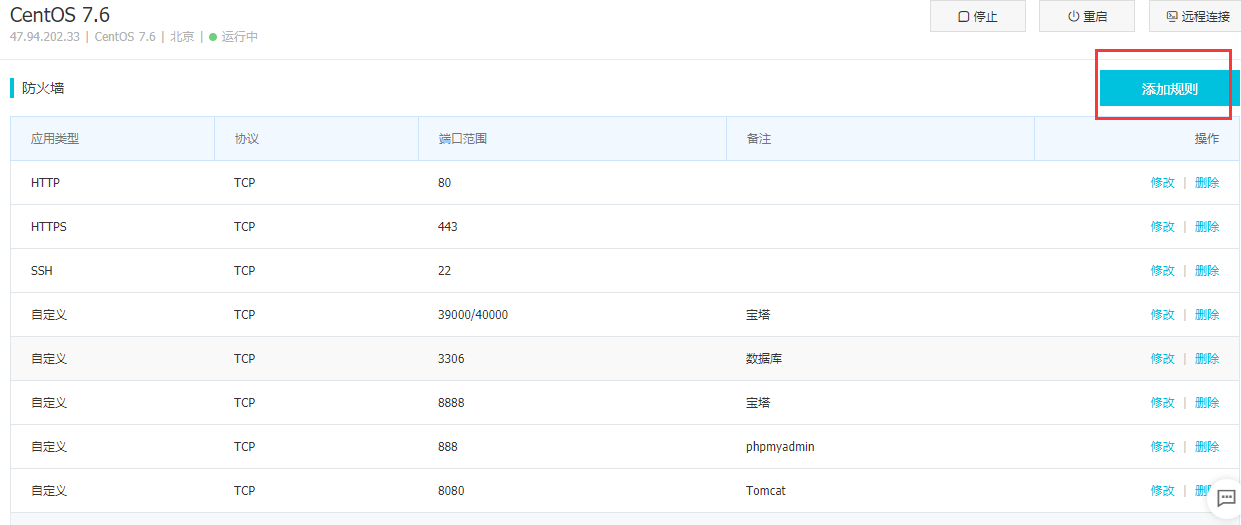
Task: Delete the 39000/40000 port rule
Action: coord(1207,315)
